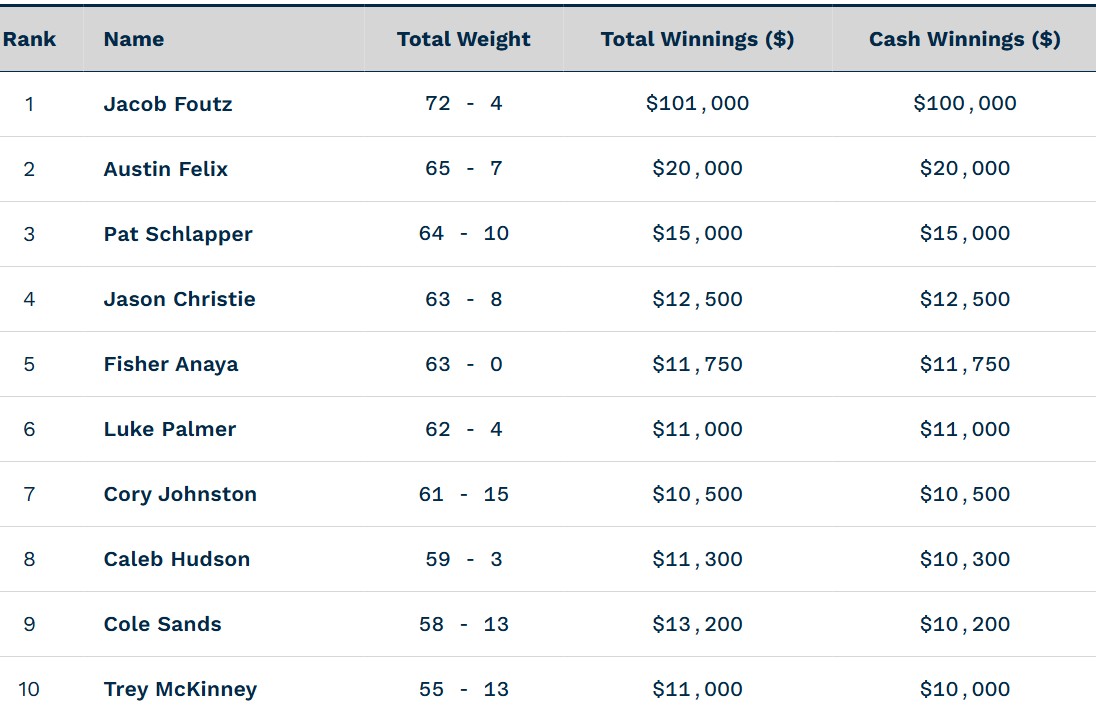The image size is (1096, 721).
Task: Click the Total Winnings ($) header
Action: point(697,40)
